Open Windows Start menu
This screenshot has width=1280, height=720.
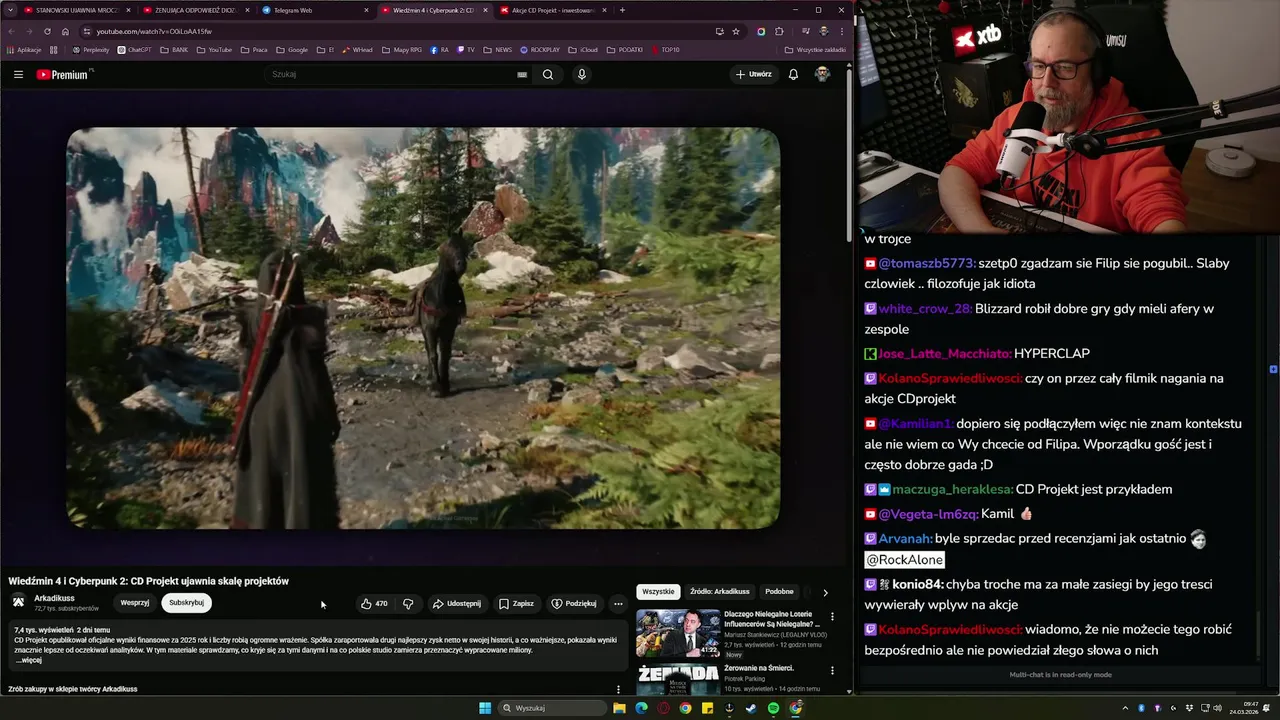[485, 708]
